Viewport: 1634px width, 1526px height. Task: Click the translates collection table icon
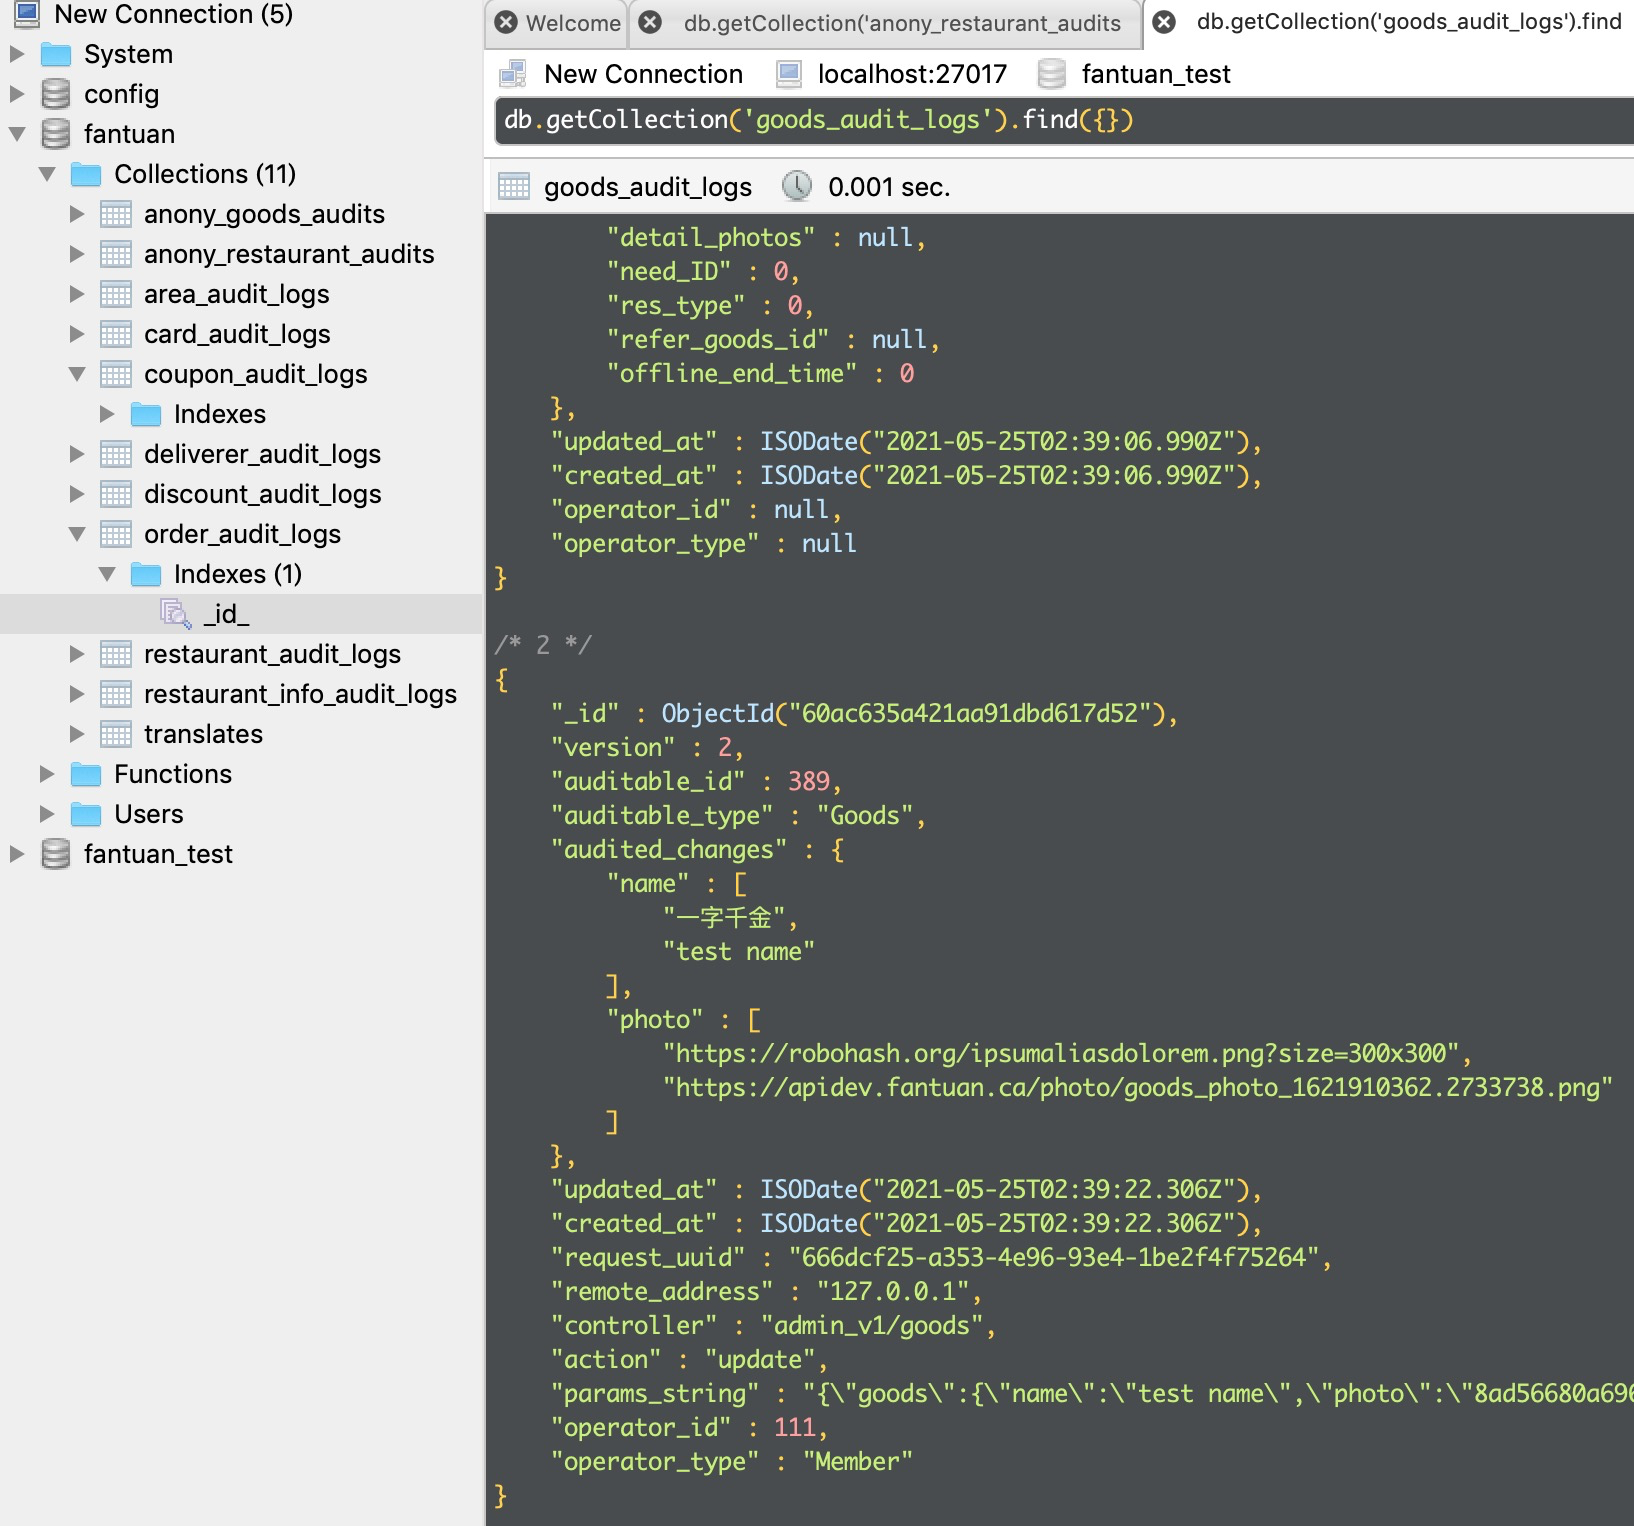coord(116,734)
